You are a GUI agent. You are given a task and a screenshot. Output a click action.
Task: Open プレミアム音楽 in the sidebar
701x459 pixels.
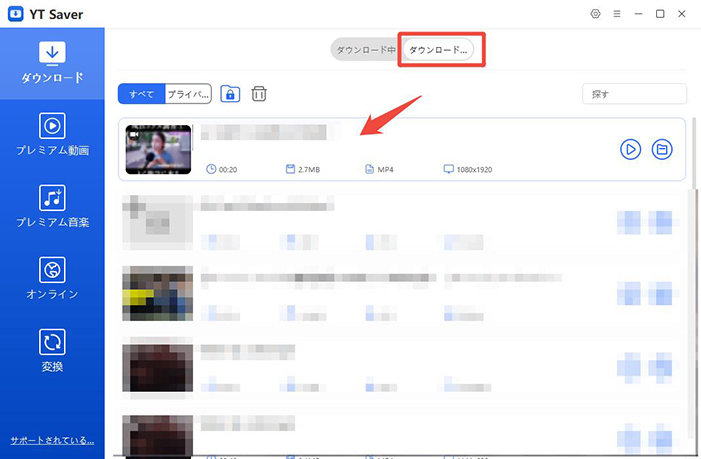click(x=52, y=206)
